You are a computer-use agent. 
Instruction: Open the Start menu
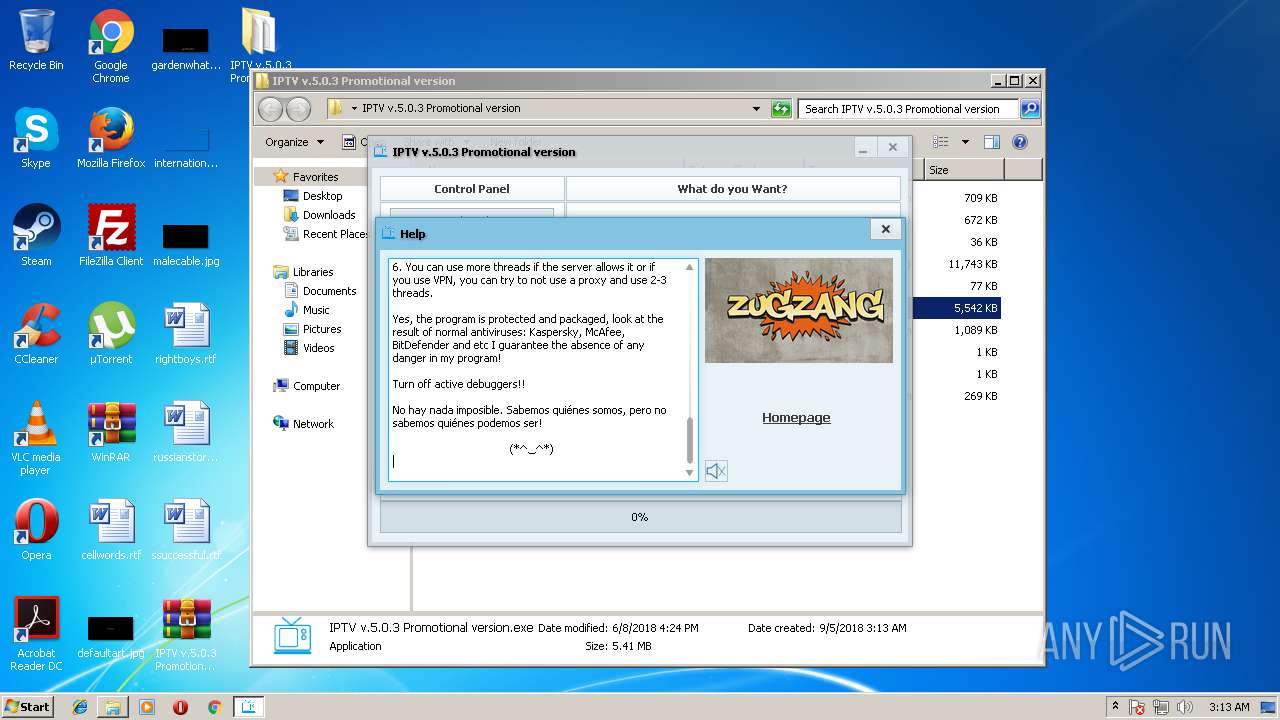tap(27, 706)
